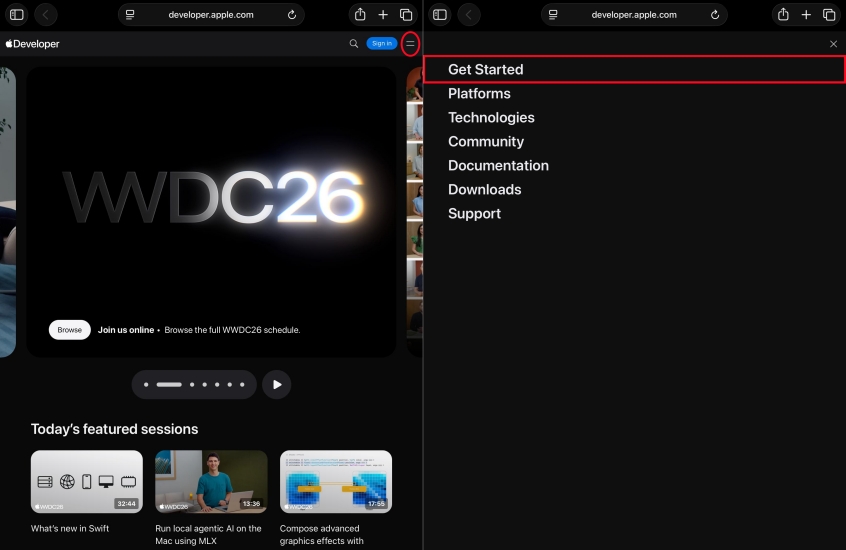Viewport: 846px width, 550px height.
Task: Click the Today's featured sessions heading
Action: (114, 429)
